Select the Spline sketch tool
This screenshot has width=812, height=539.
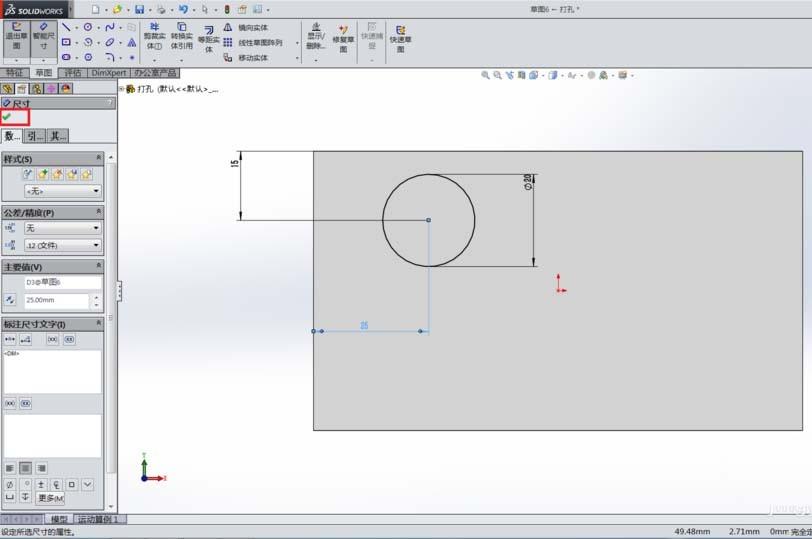110,27
